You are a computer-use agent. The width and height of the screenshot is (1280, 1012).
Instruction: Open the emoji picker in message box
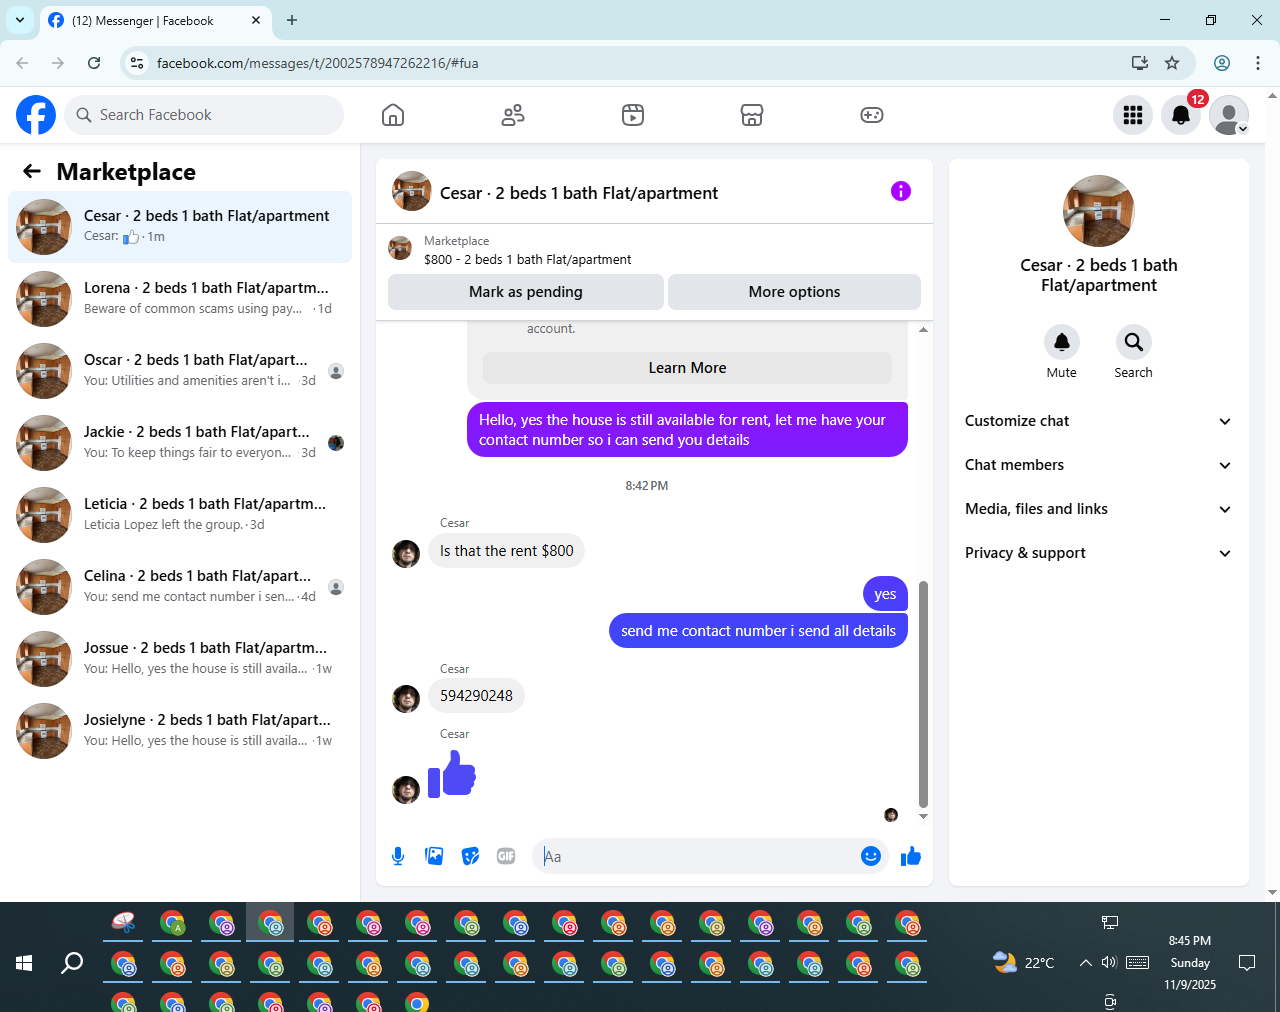pos(871,856)
